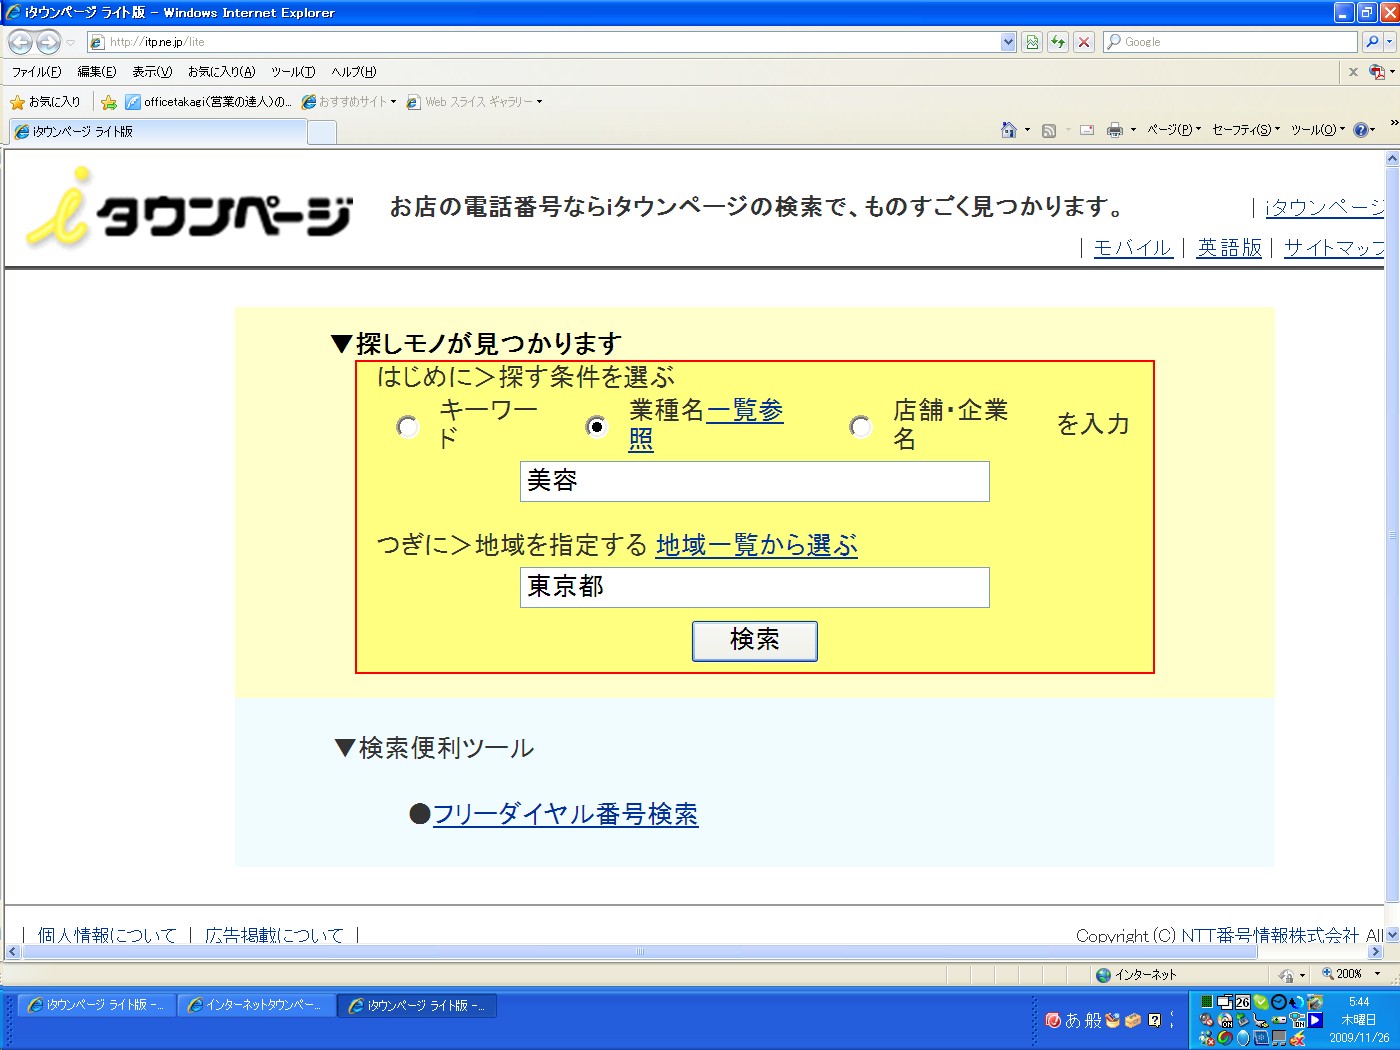The width and height of the screenshot is (1400, 1050).
Task: Expand command bar overflow chevron
Action: click(1393, 123)
